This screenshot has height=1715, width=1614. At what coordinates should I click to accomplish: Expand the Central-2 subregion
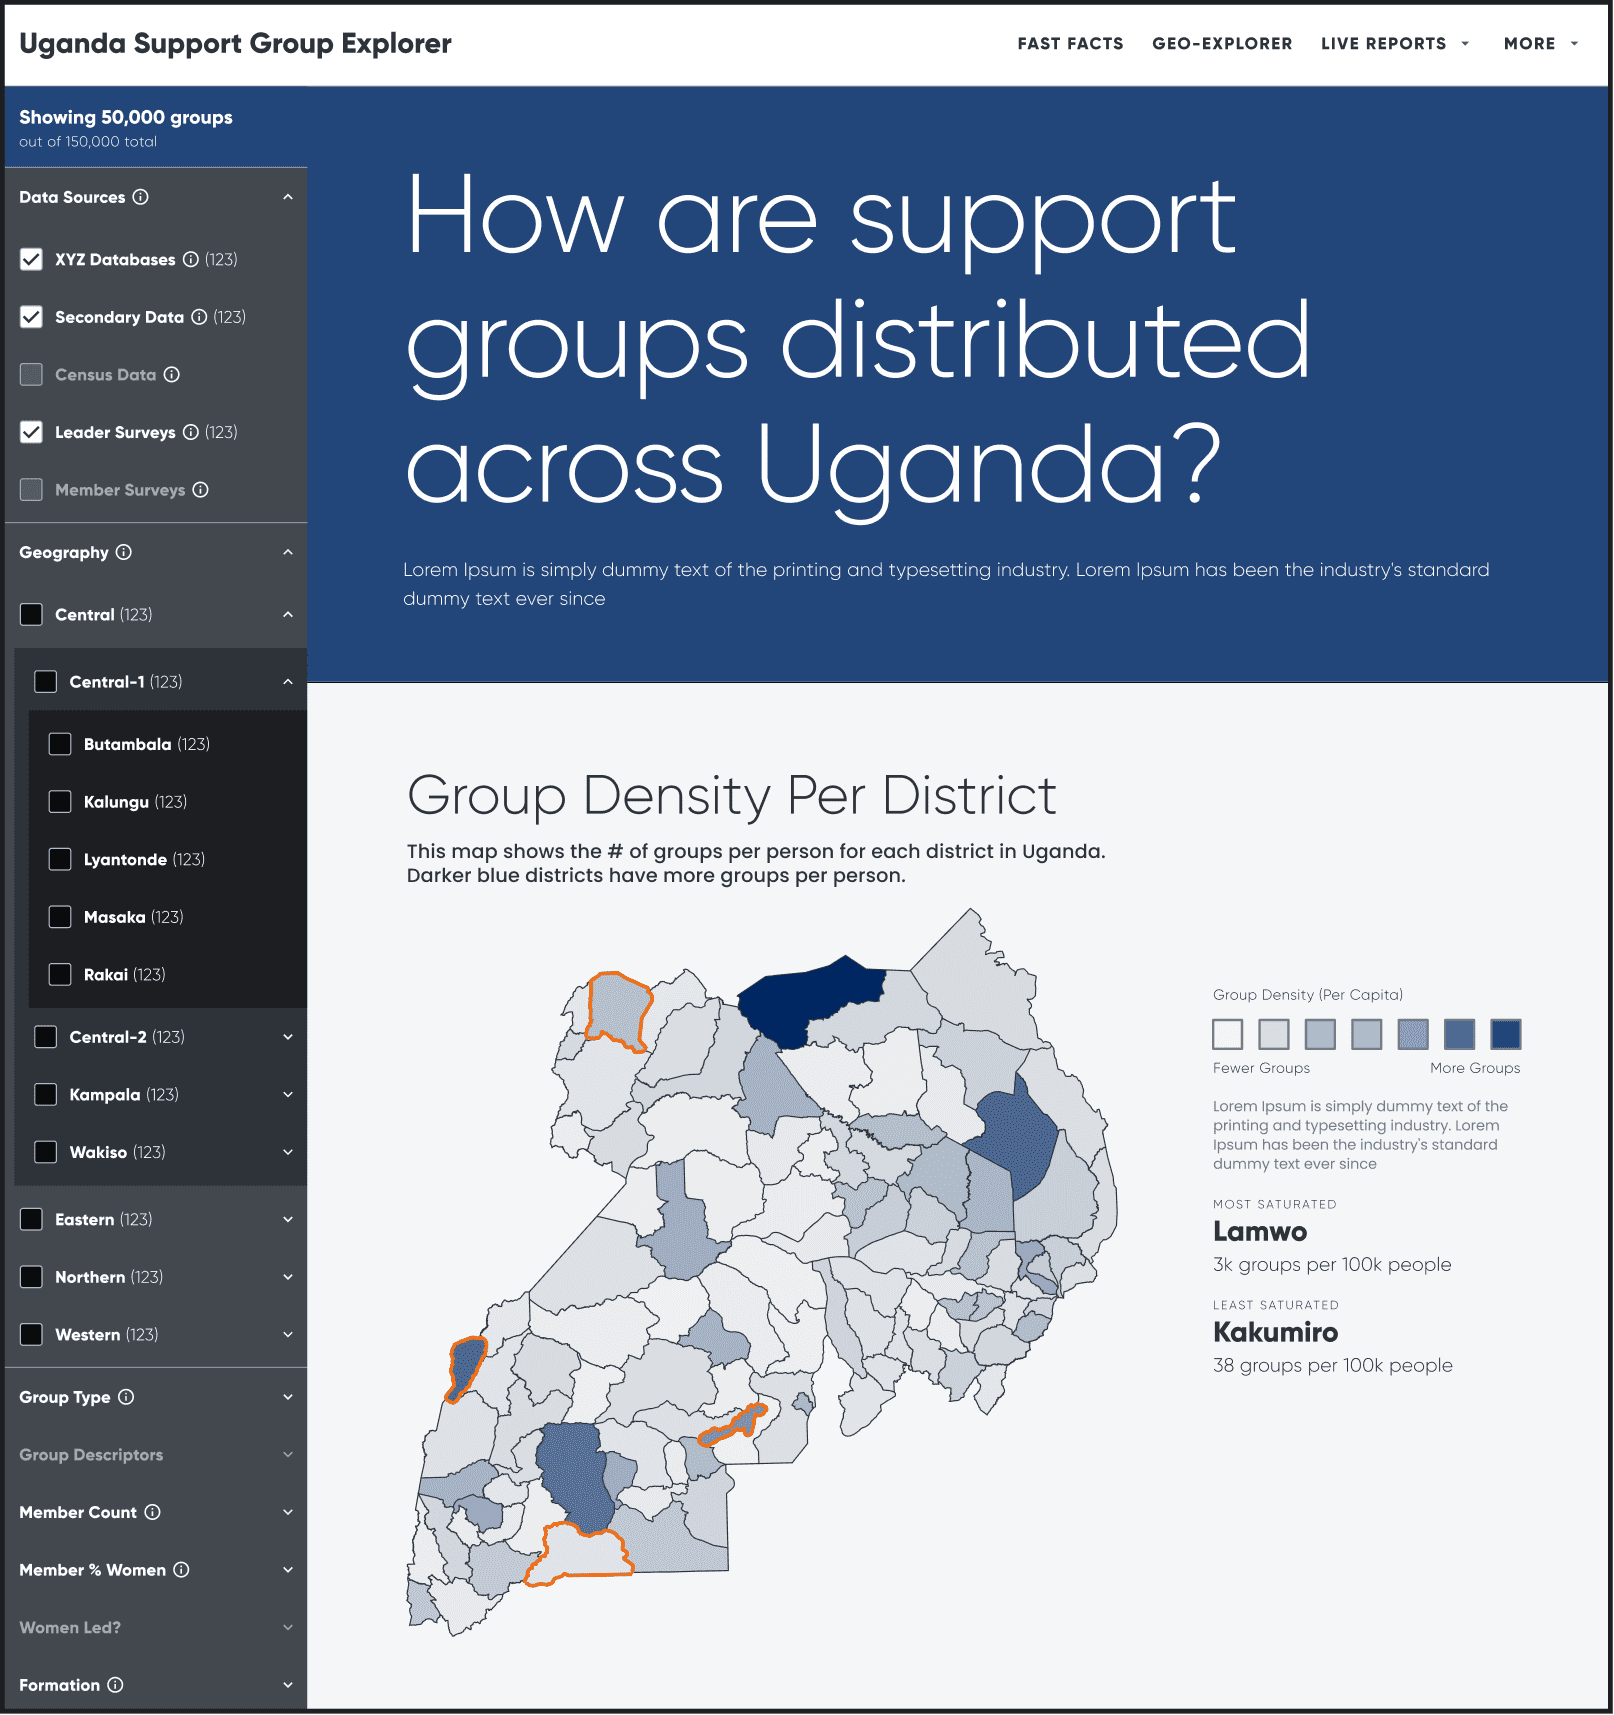tap(288, 1037)
